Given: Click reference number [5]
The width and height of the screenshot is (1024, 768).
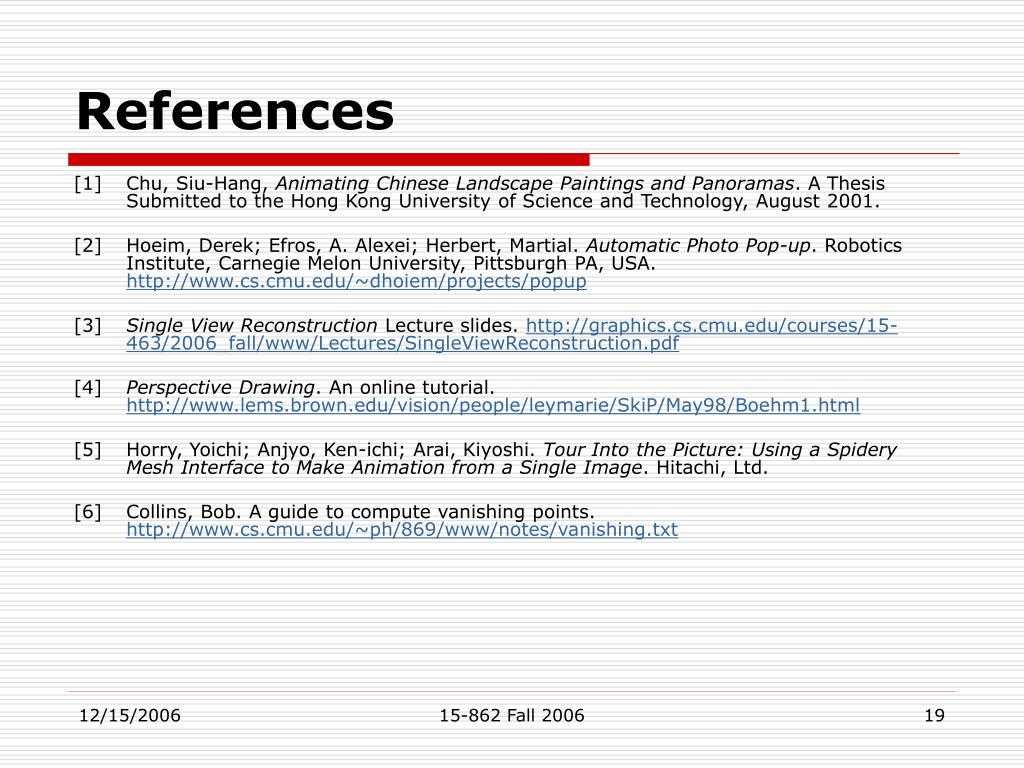Looking at the screenshot, I should point(88,449).
